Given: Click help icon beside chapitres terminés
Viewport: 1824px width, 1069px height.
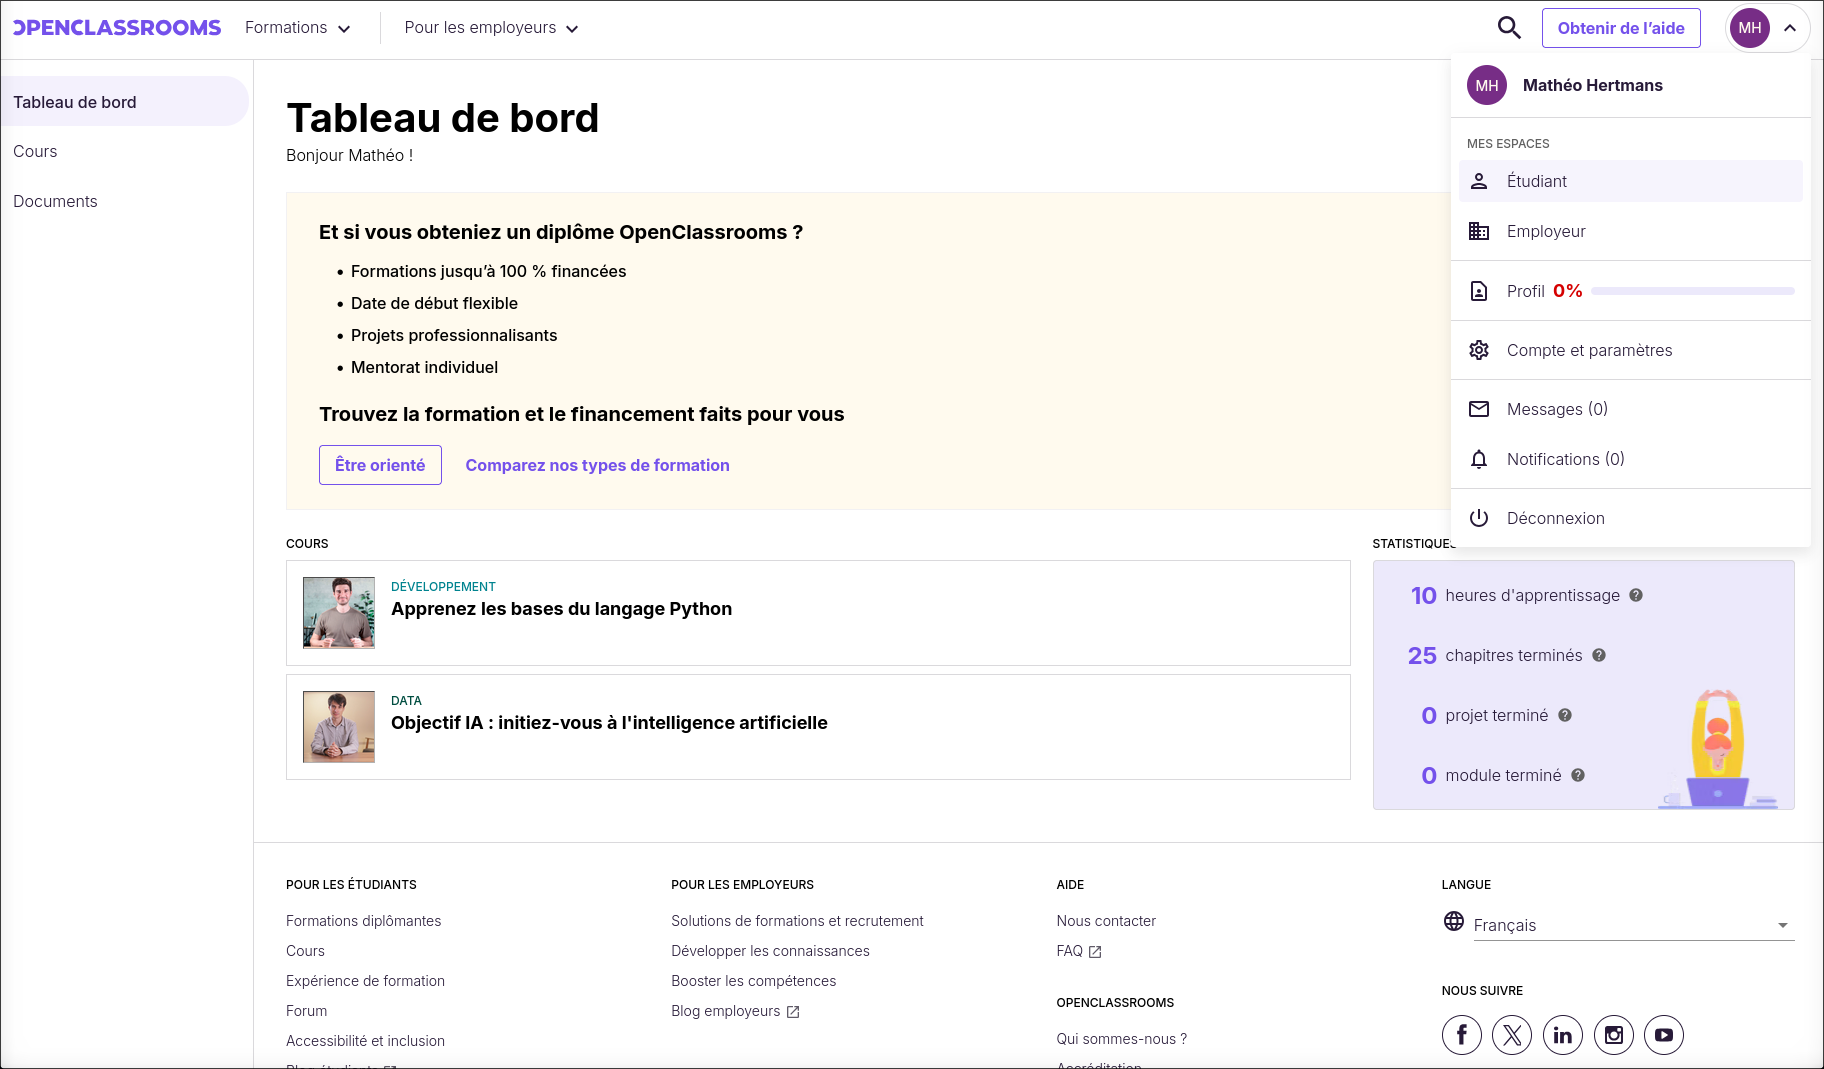Looking at the screenshot, I should (x=1599, y=655).
